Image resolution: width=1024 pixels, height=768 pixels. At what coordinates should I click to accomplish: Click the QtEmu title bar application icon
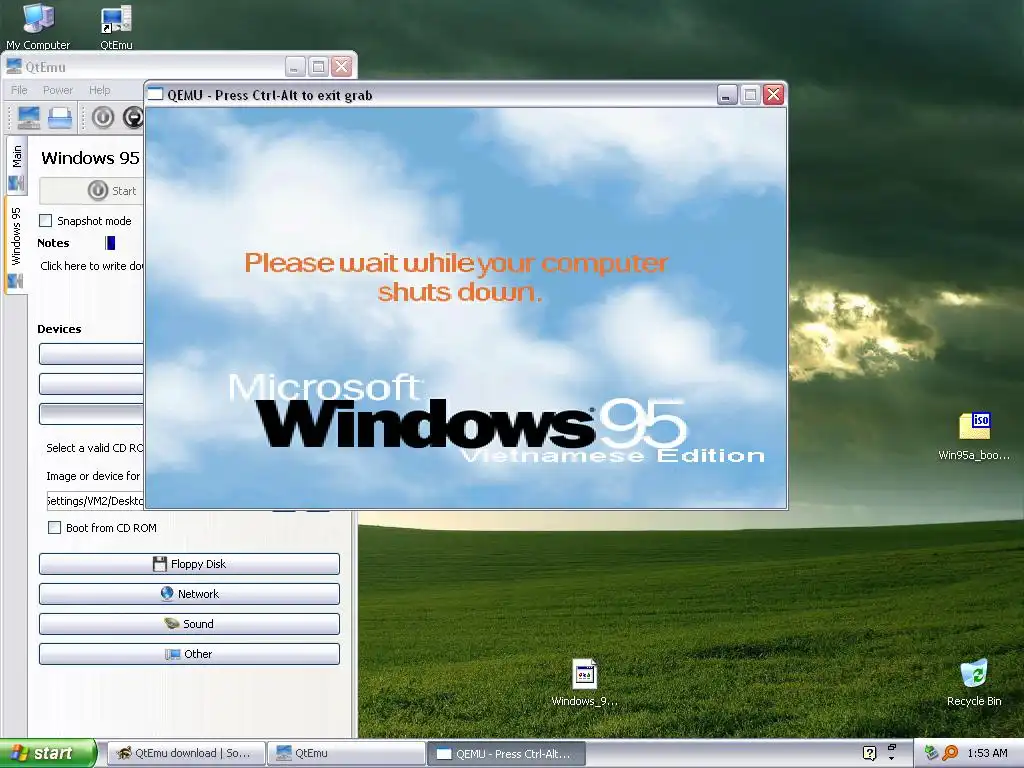14,67
